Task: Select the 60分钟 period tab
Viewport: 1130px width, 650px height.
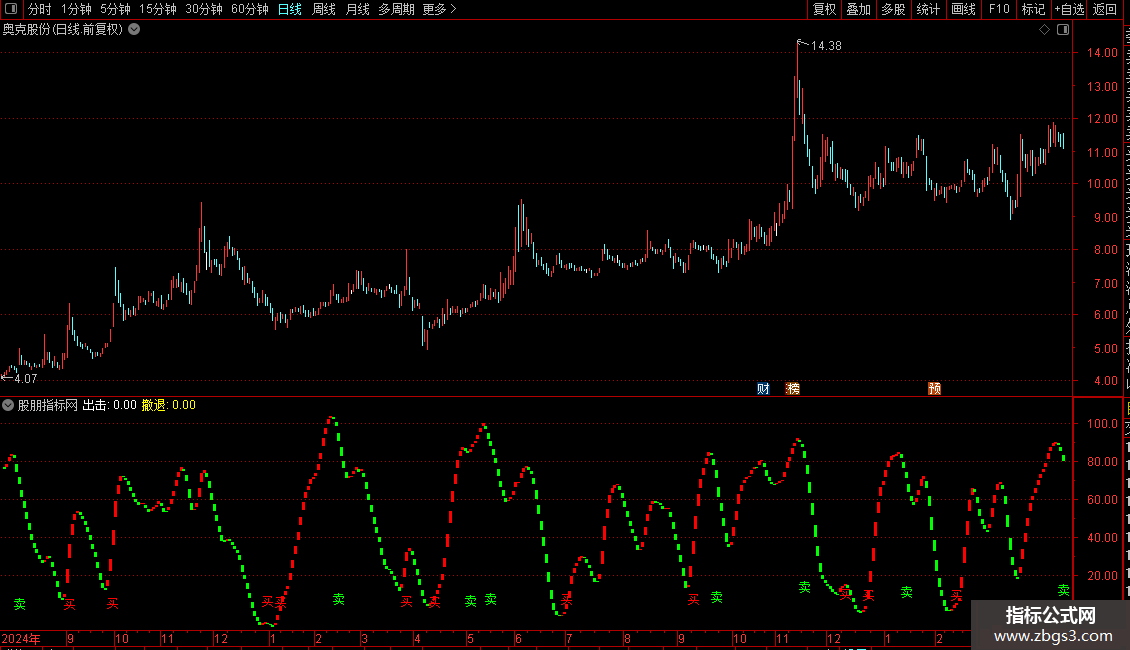Action: coord(249,9)
